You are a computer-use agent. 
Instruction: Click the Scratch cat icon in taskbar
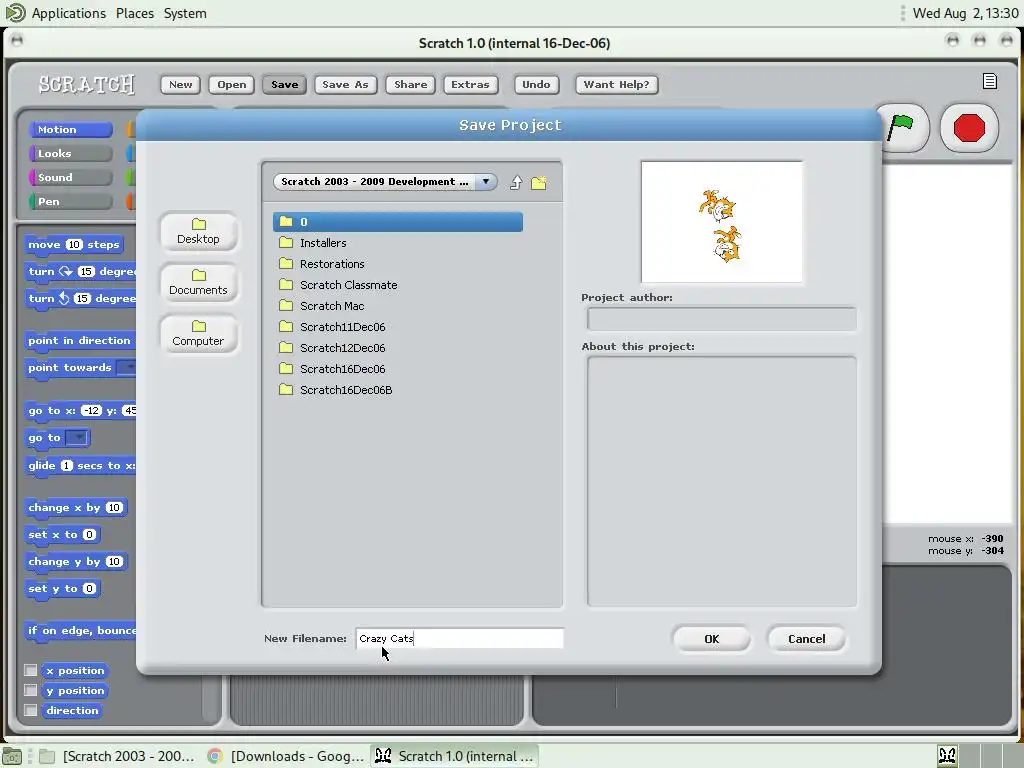pyautogui.click(x=383, y=756)
